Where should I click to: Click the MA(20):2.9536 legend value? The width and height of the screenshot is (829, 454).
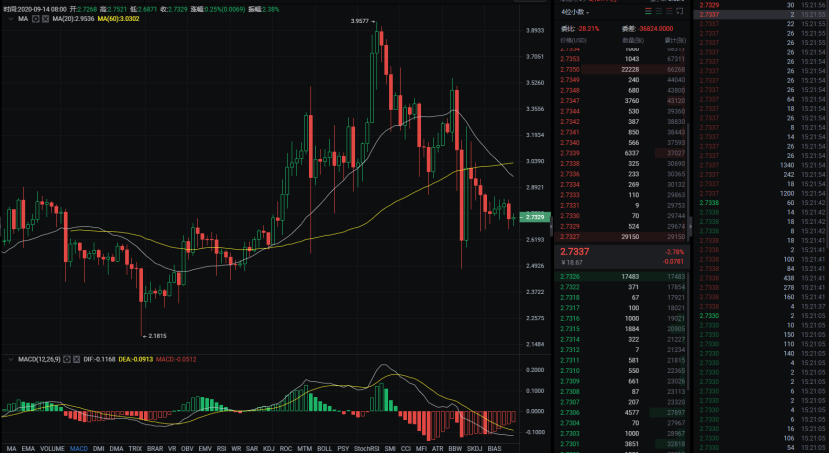[73, 18]
